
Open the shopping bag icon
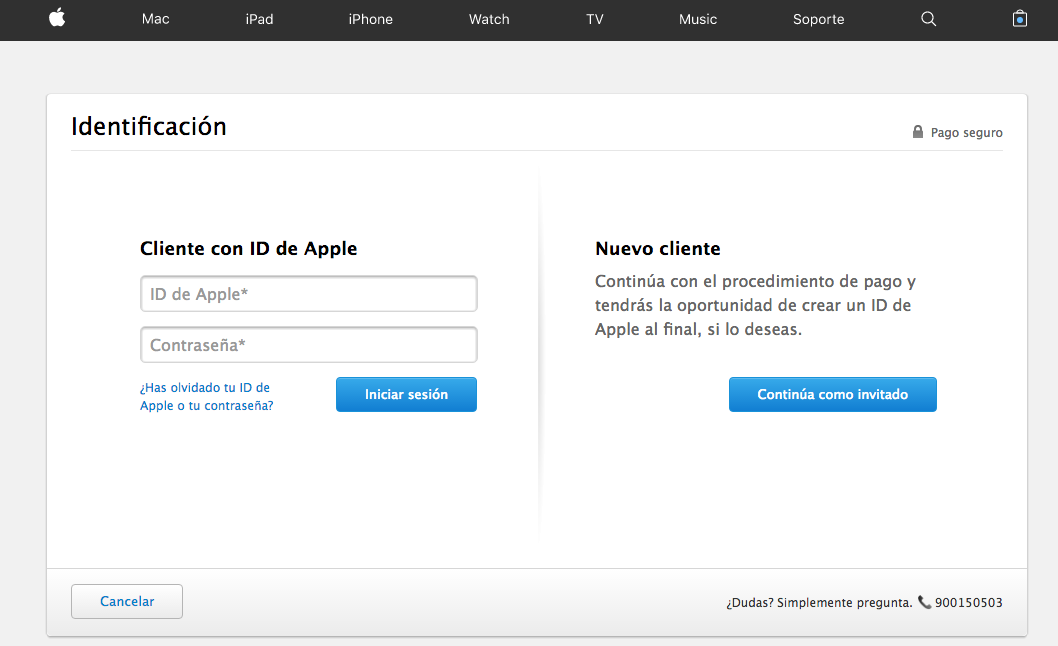coord(1019,19)
